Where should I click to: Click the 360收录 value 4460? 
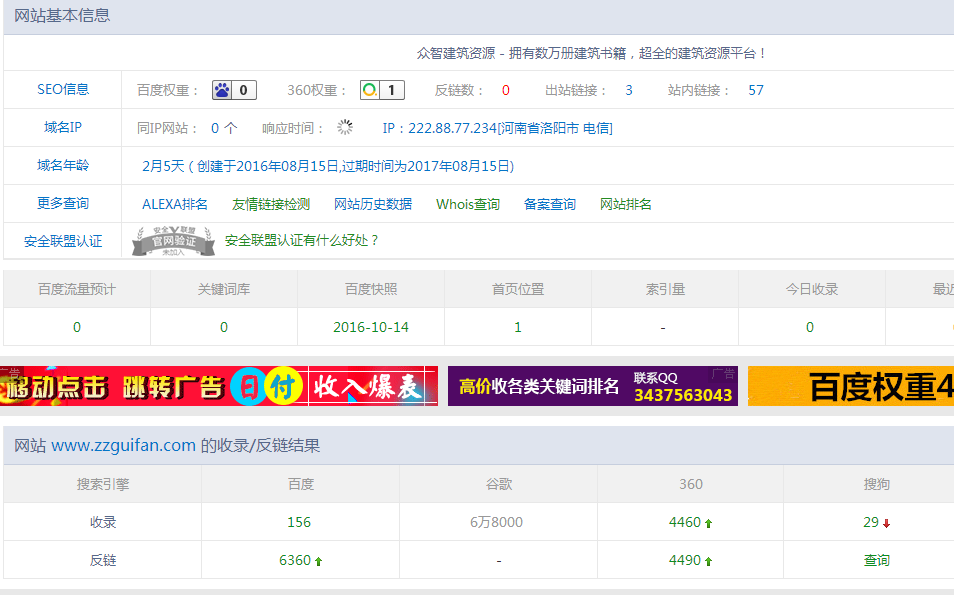tap(685, 522)
